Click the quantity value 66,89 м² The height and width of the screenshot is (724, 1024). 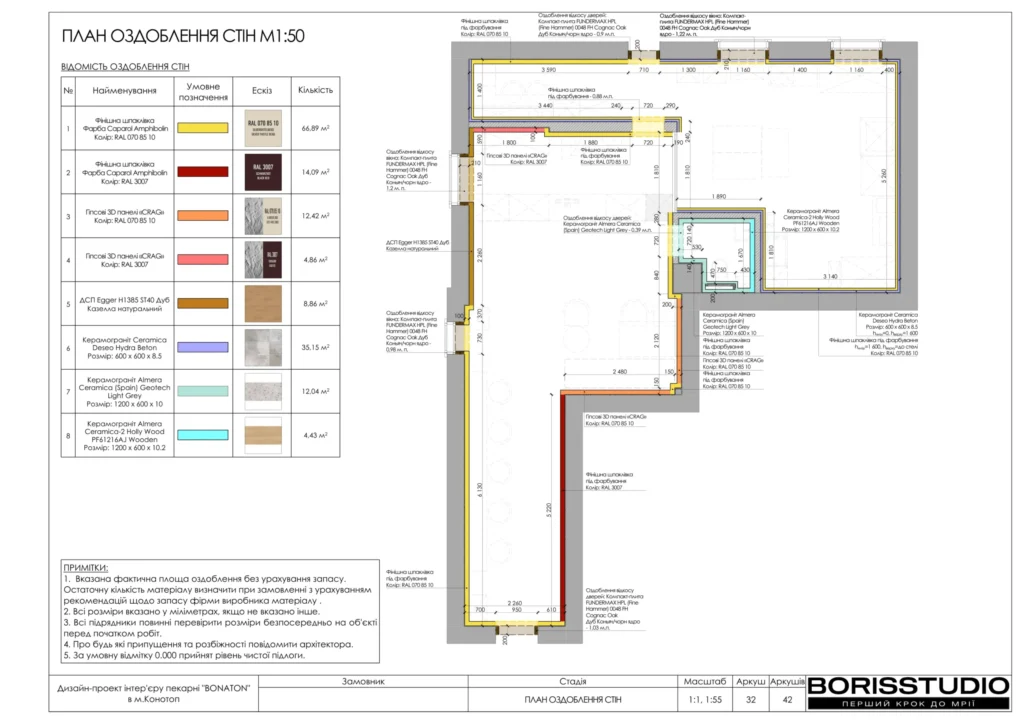(315, 129)
